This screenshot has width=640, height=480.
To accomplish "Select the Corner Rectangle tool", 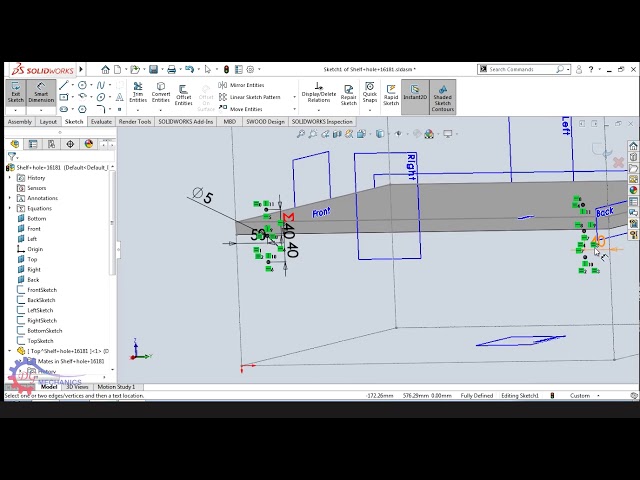I will (x=64, y=97).
